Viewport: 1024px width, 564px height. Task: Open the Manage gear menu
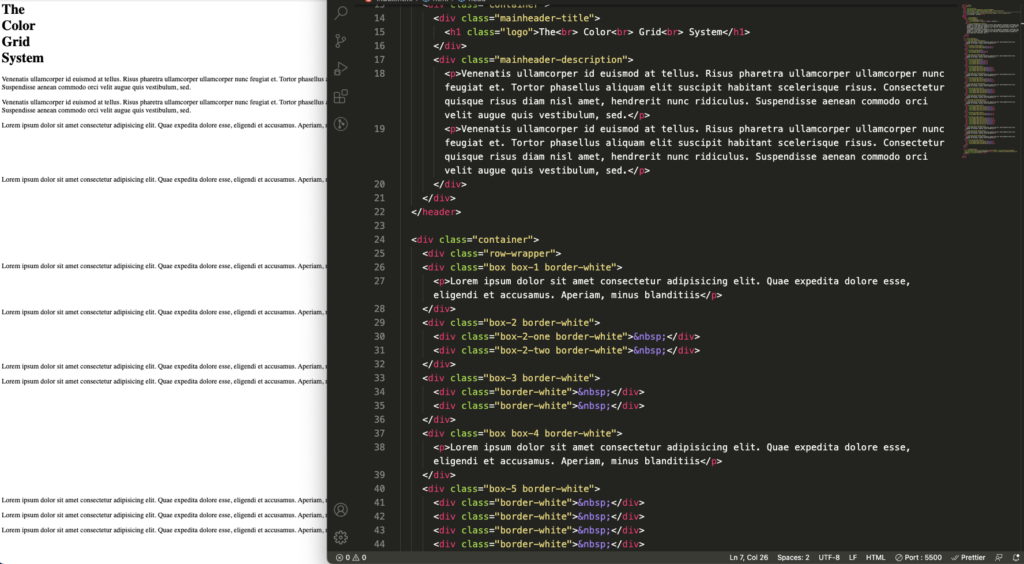(x=341, y=537)
